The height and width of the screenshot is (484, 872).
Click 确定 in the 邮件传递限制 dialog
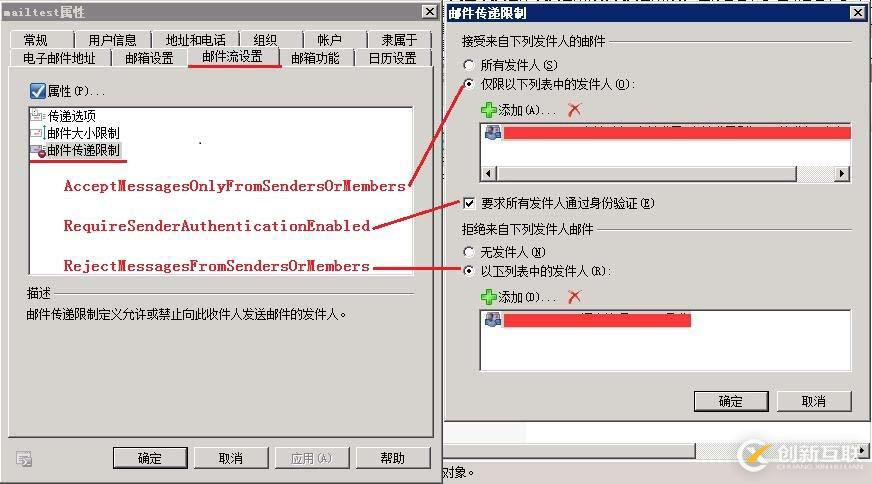pos(731,401)
